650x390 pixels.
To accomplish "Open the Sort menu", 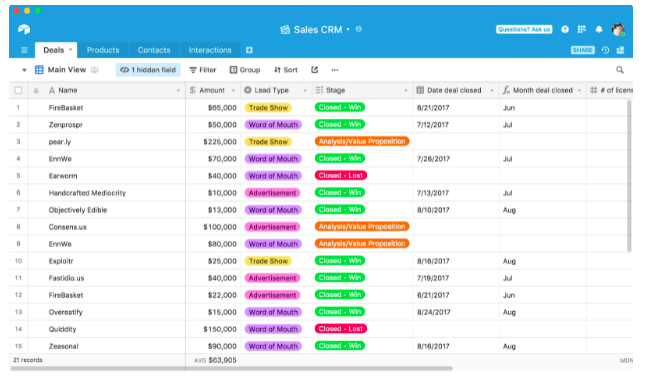I will tap(286, 70).
